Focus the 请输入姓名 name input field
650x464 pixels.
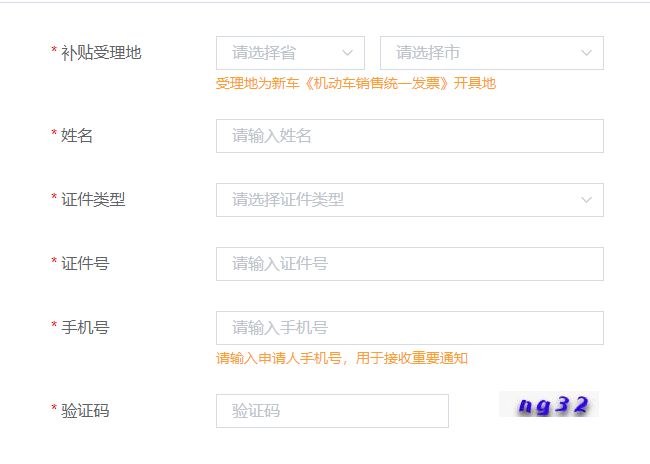coord(410,136)
